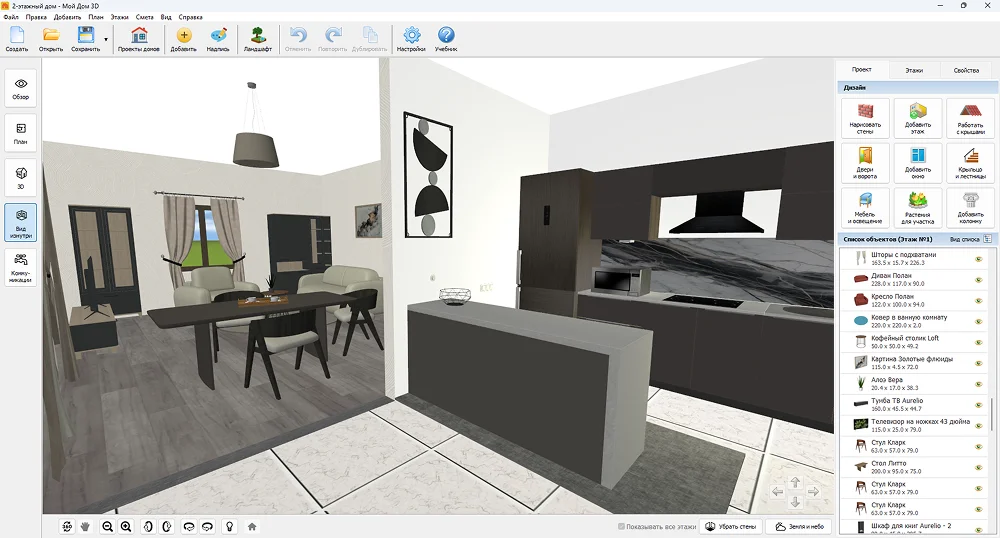Enable 'Показывать все этажи' checkbox
Screen dimensions: 1000x538
pos(622,526)
